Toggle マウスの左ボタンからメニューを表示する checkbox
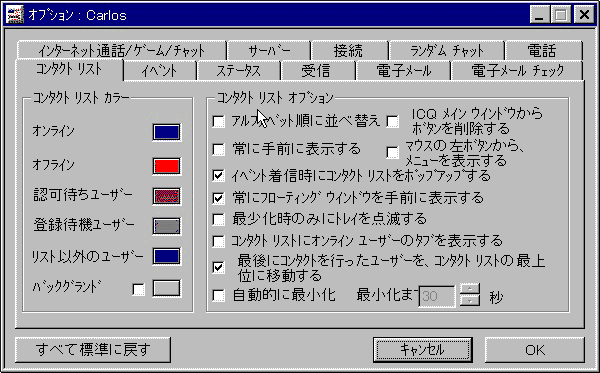600x373 pixels. [392, 152]
